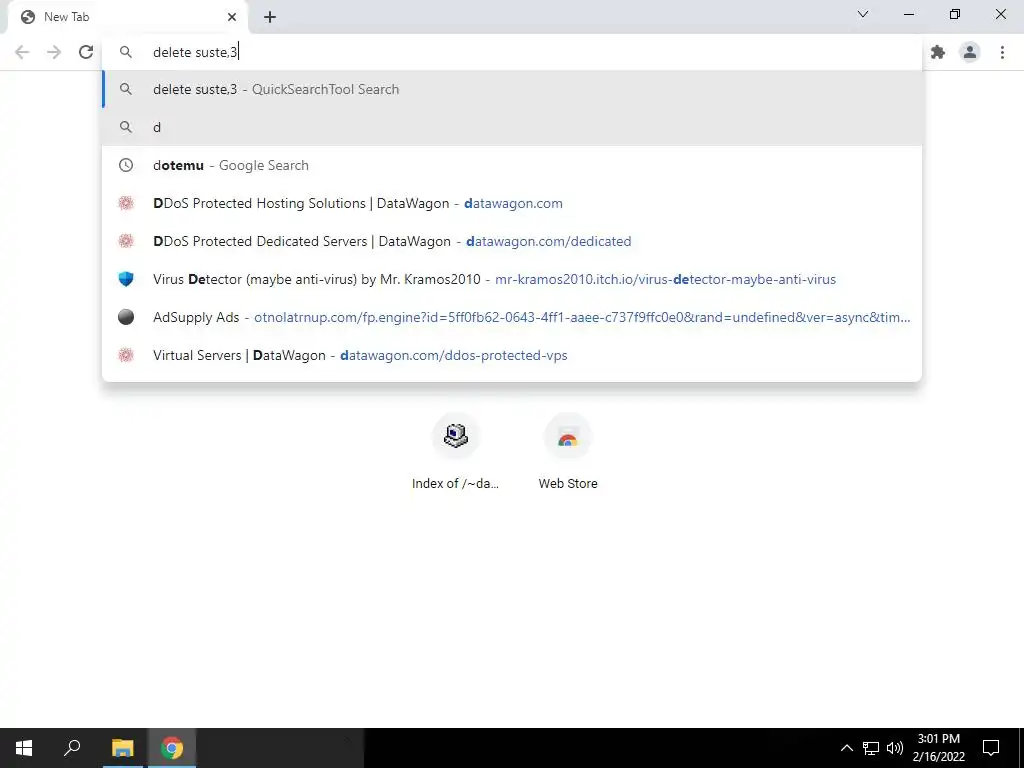Open DDoS Protected Hosting Solutions suggestion
Viewport: 1024px width, 768px height.
[x=512, y=203]
